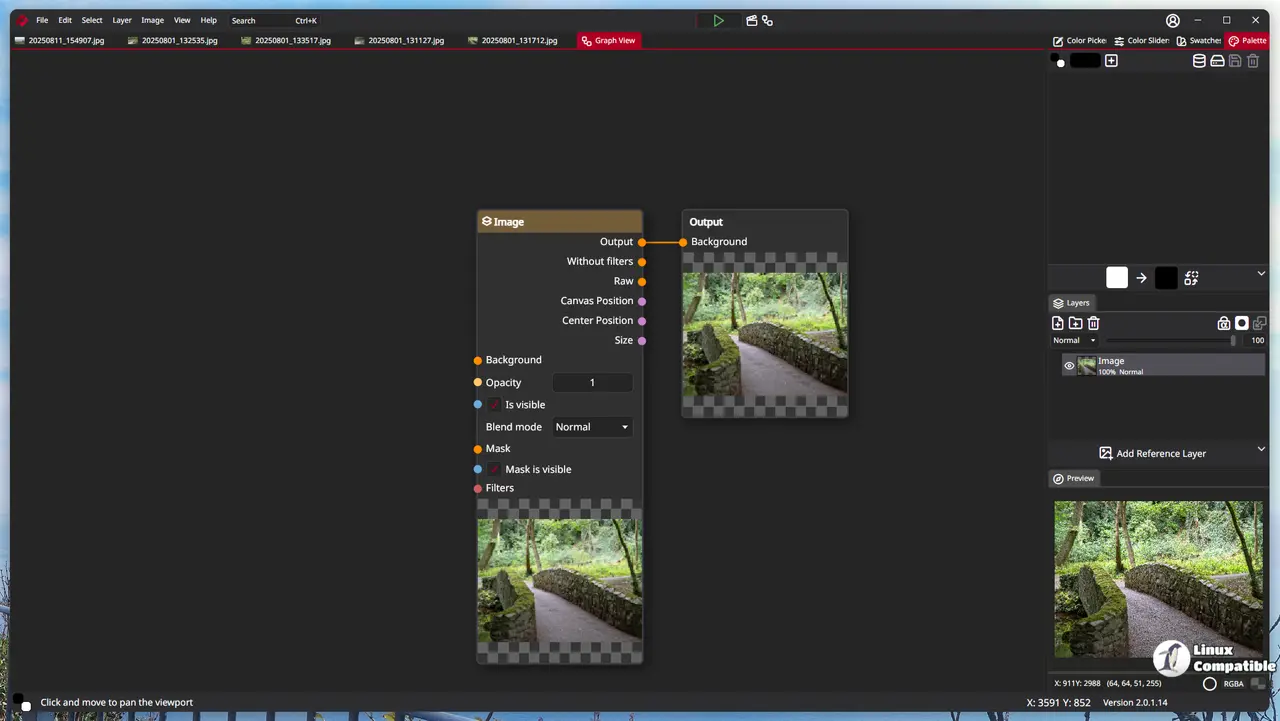Toggle lock transparency for the layer
Image resolution: width=1280 pixels, height=721 pixels.
pos(1223,323)
